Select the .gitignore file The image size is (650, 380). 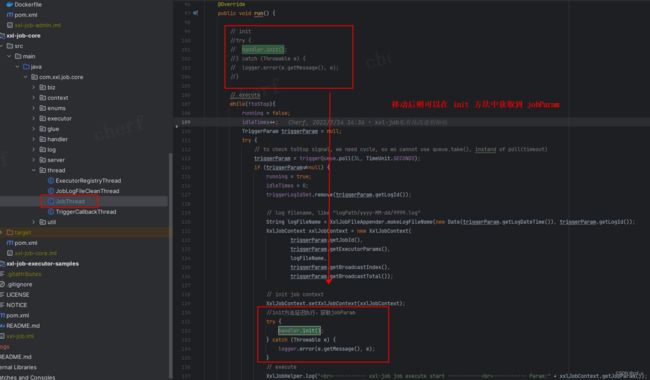(x=16, y=284)
